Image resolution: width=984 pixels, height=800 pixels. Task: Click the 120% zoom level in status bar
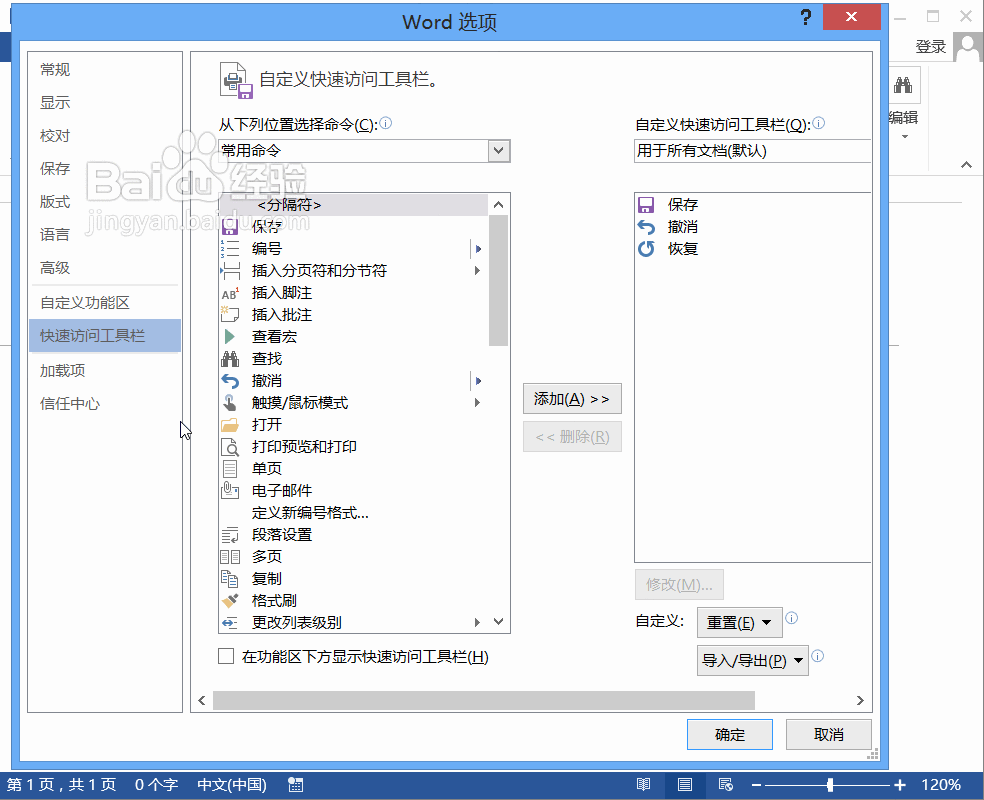coord(941,785)
